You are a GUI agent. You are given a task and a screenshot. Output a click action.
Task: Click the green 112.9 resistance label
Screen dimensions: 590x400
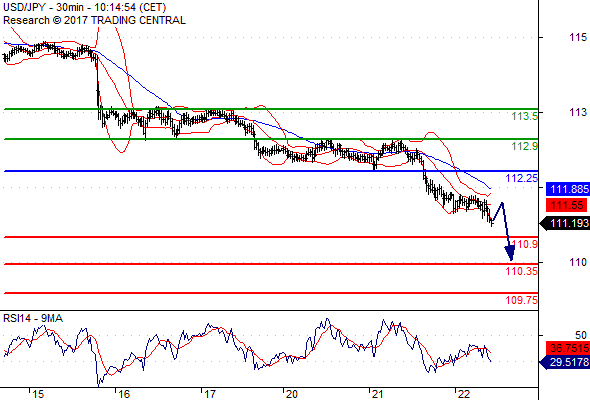pos(525,146)
